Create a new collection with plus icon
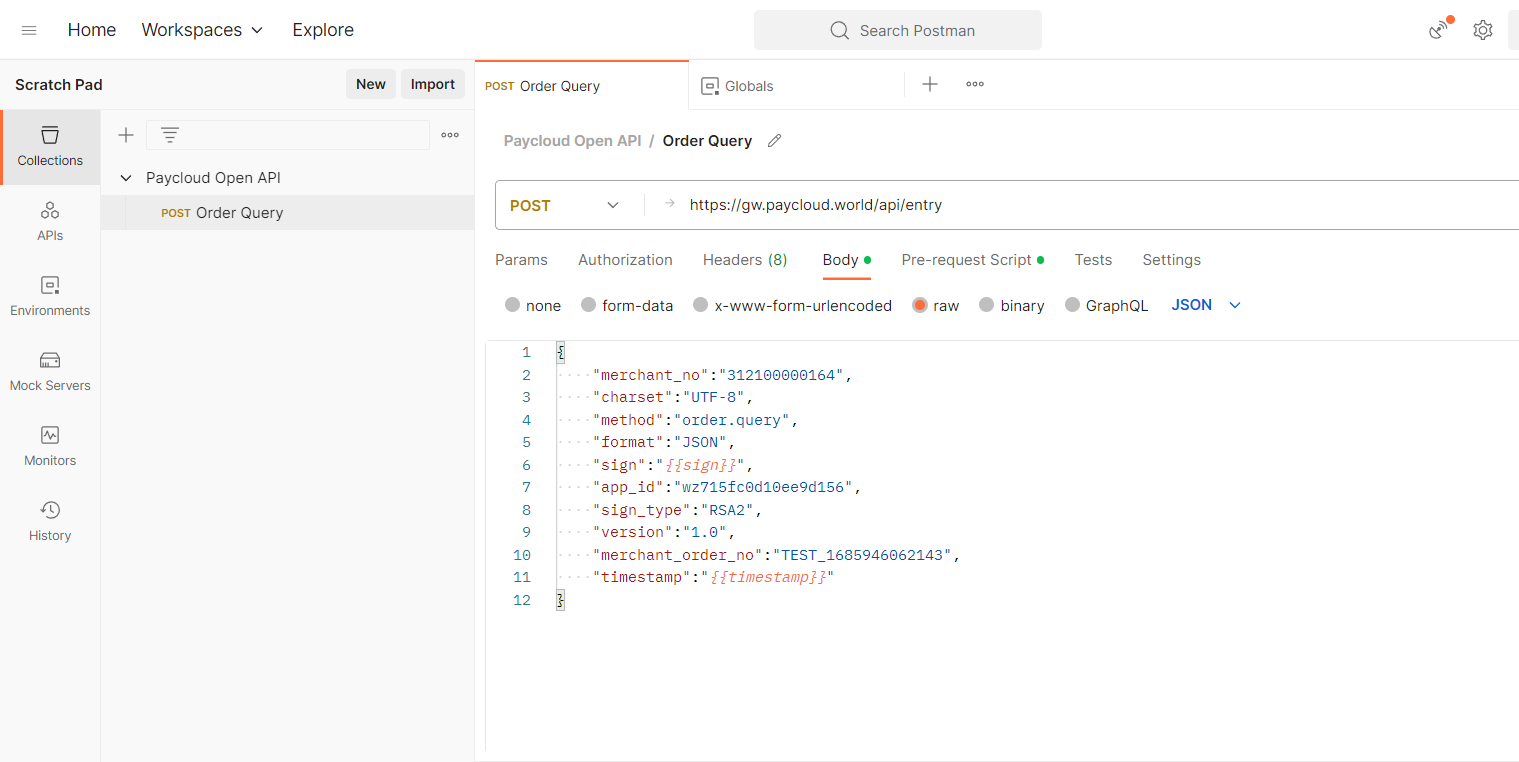Viewport: 1519px width, 762px height. point(126,135)
